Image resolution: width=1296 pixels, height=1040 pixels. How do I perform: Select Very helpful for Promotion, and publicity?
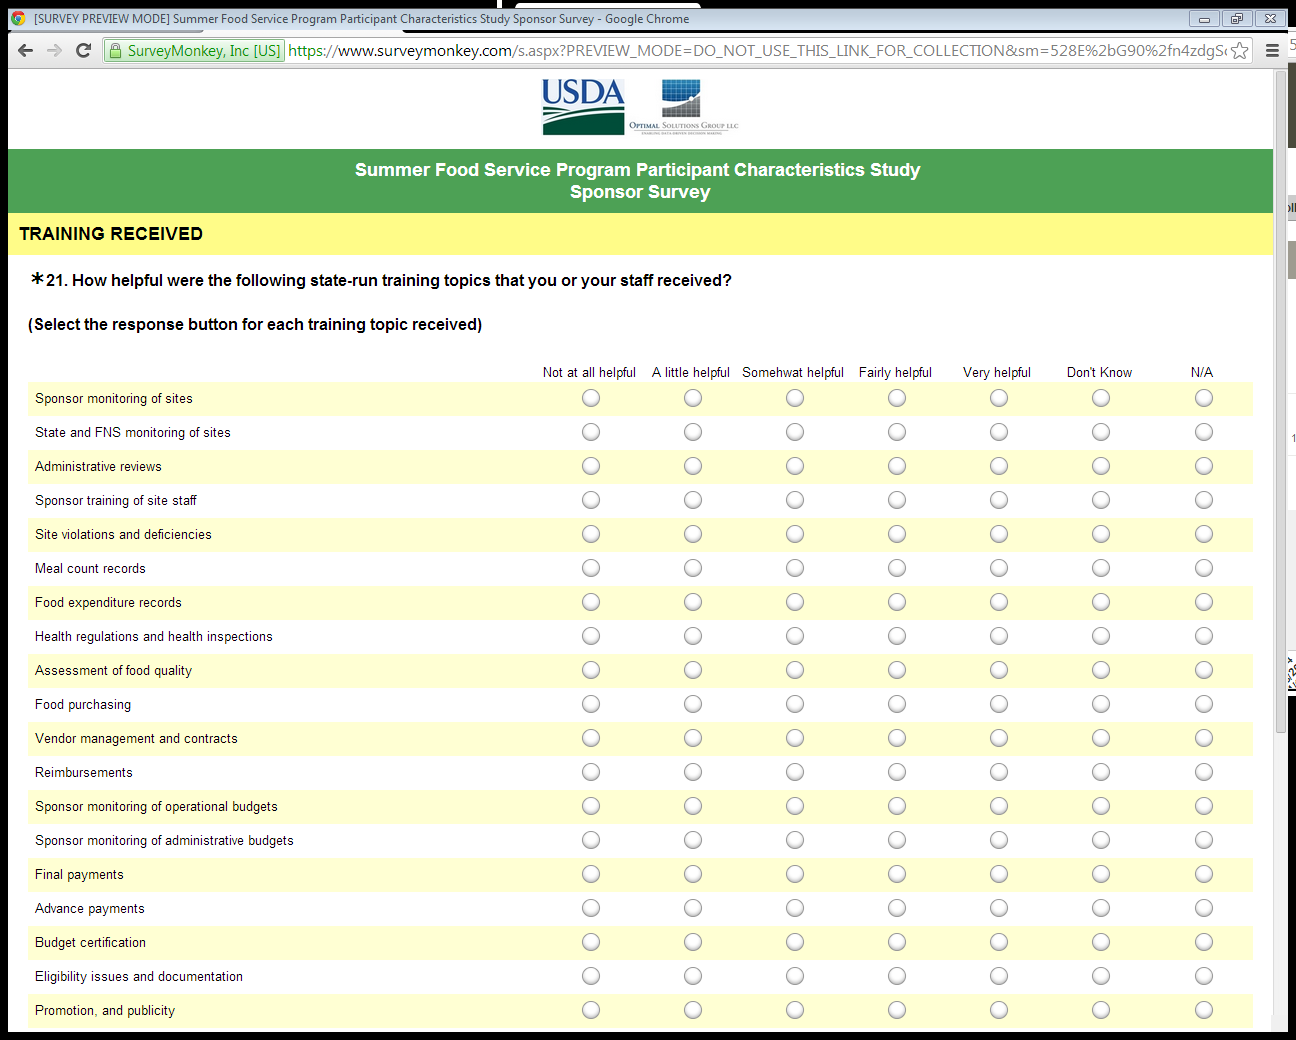pos(999,1010)
